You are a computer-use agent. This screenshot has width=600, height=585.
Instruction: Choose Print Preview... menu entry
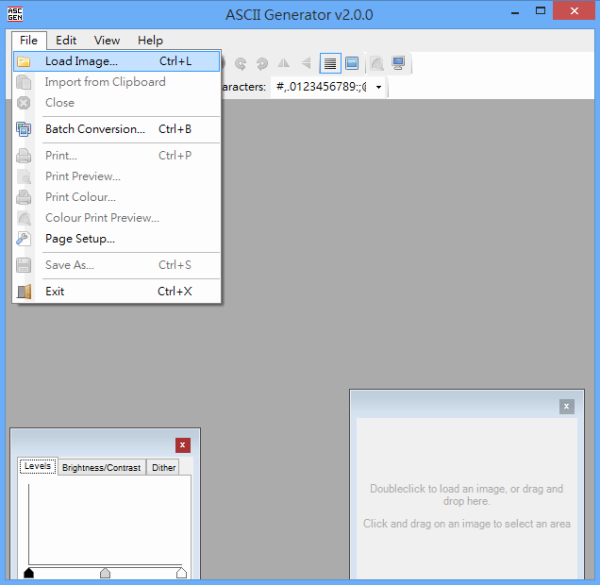(x=117, y=176)
